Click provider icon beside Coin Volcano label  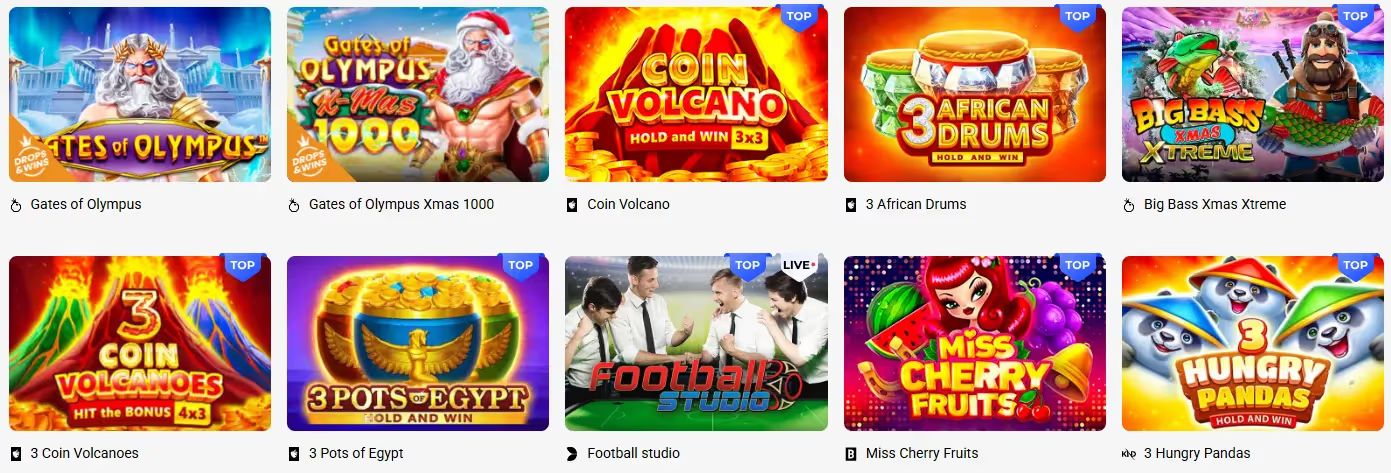[572, 205]
